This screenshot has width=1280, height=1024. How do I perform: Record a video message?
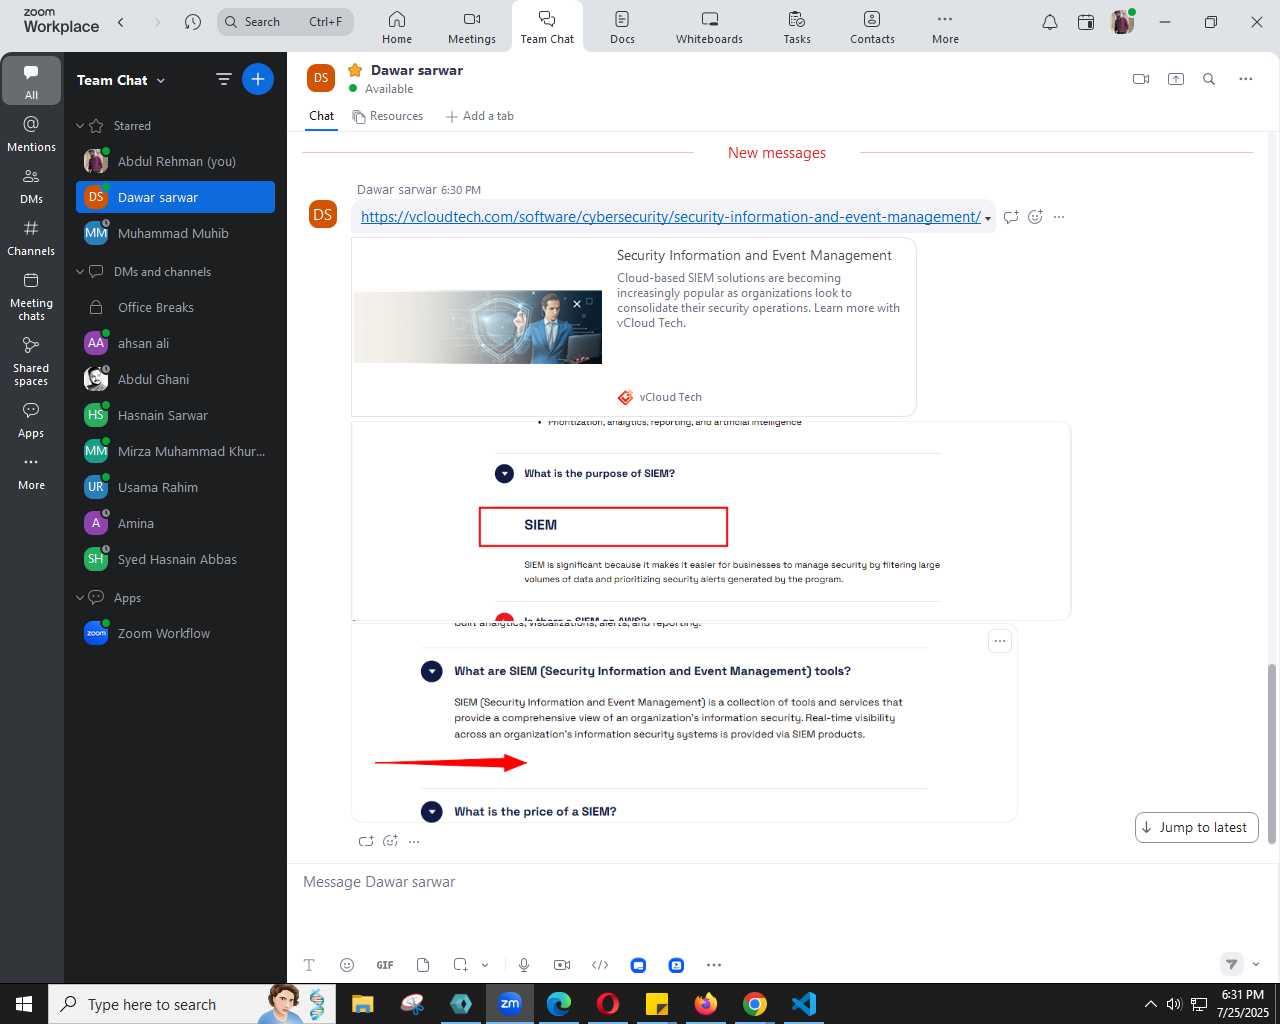pos(562,965)
